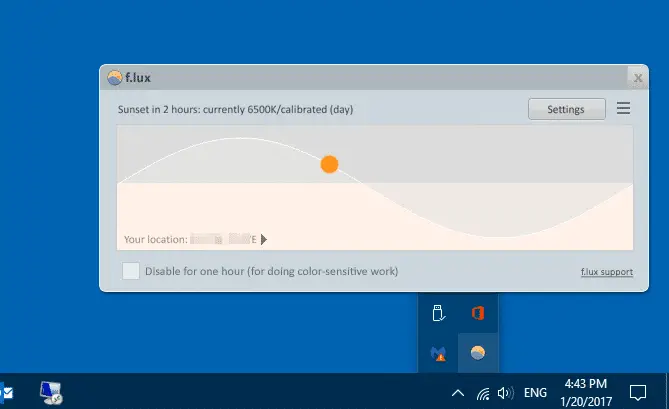The width and height of the screenshot is (669, 409).
Task: Switch input language via ENG indicator
Action: tap(535, 393)
